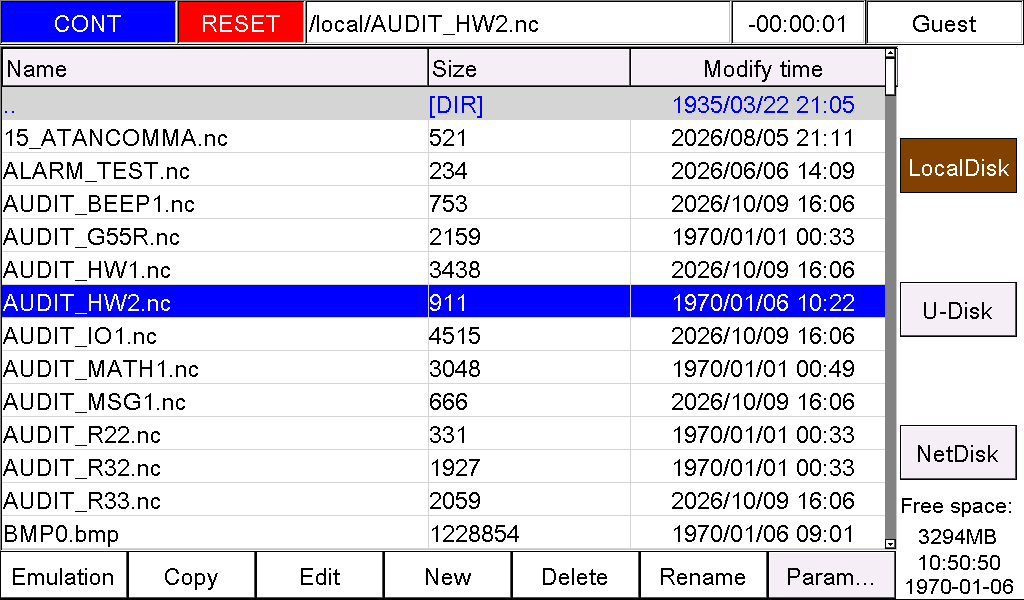Open the Param... button

click(831, 576)
